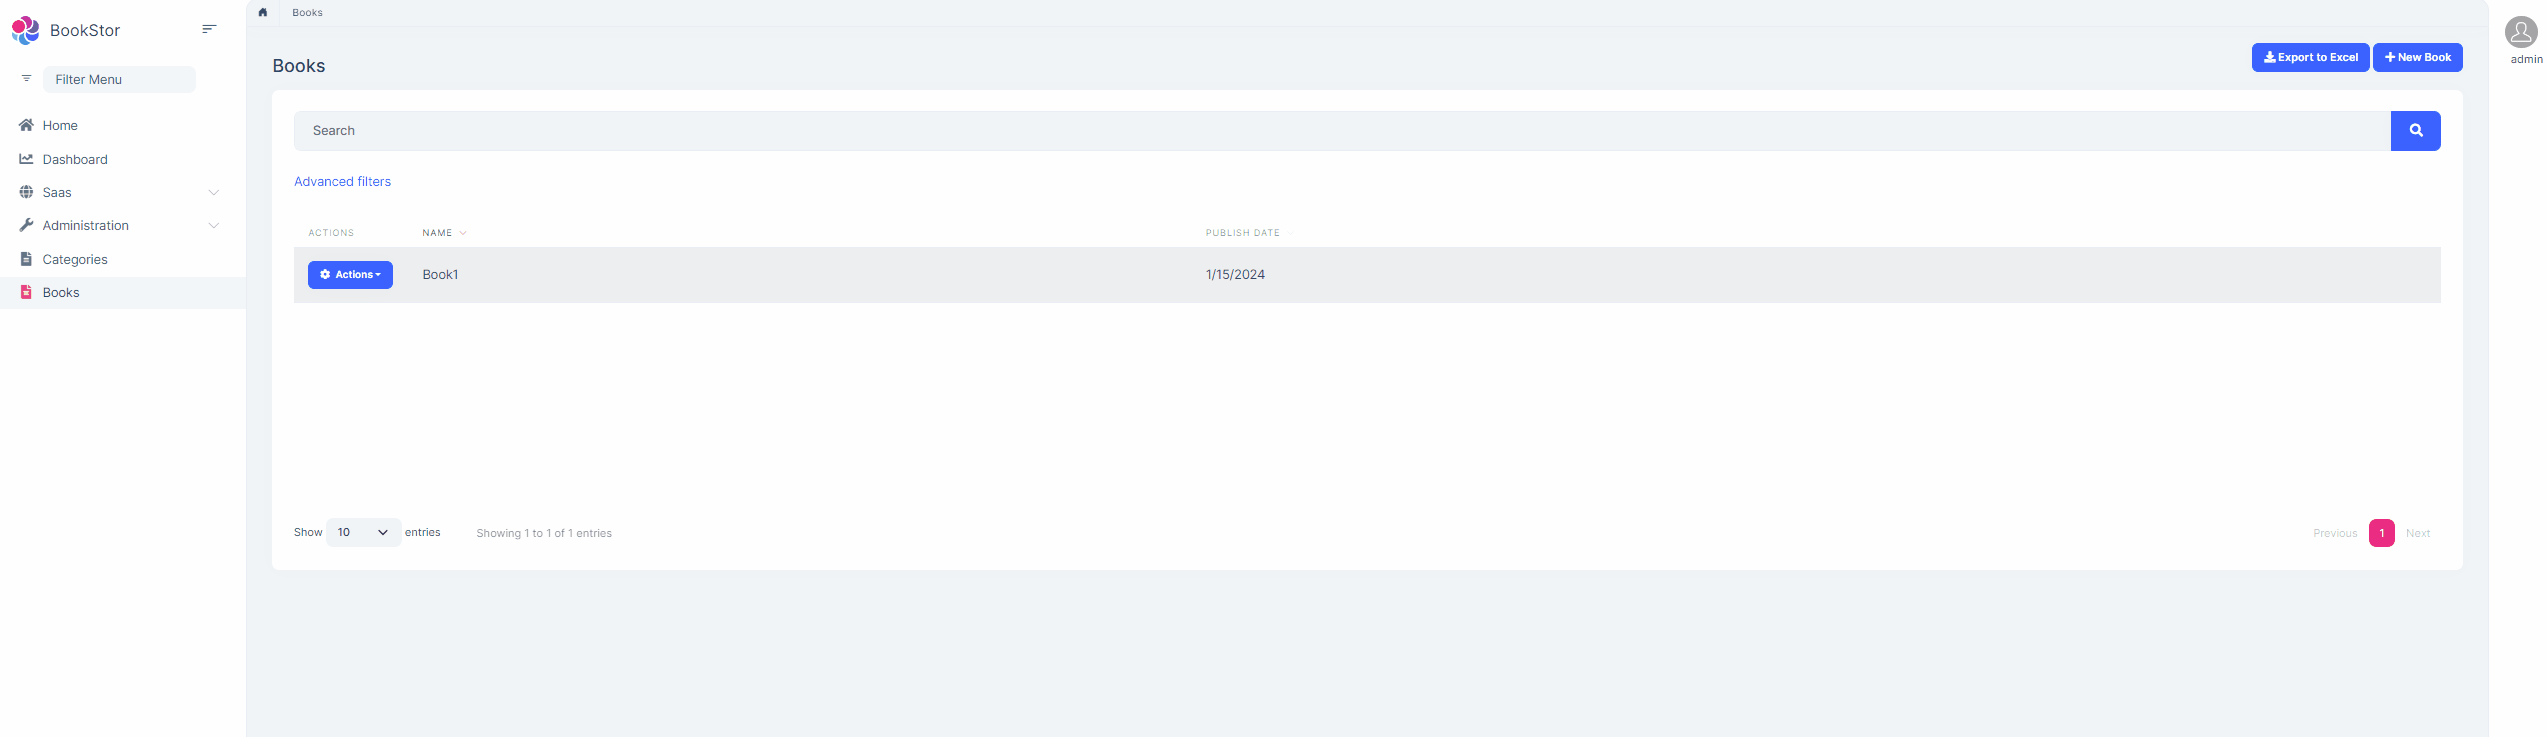Click the BookStor logo icon
The width and height of the screenshot is (2547, 737).
[25, 30]
